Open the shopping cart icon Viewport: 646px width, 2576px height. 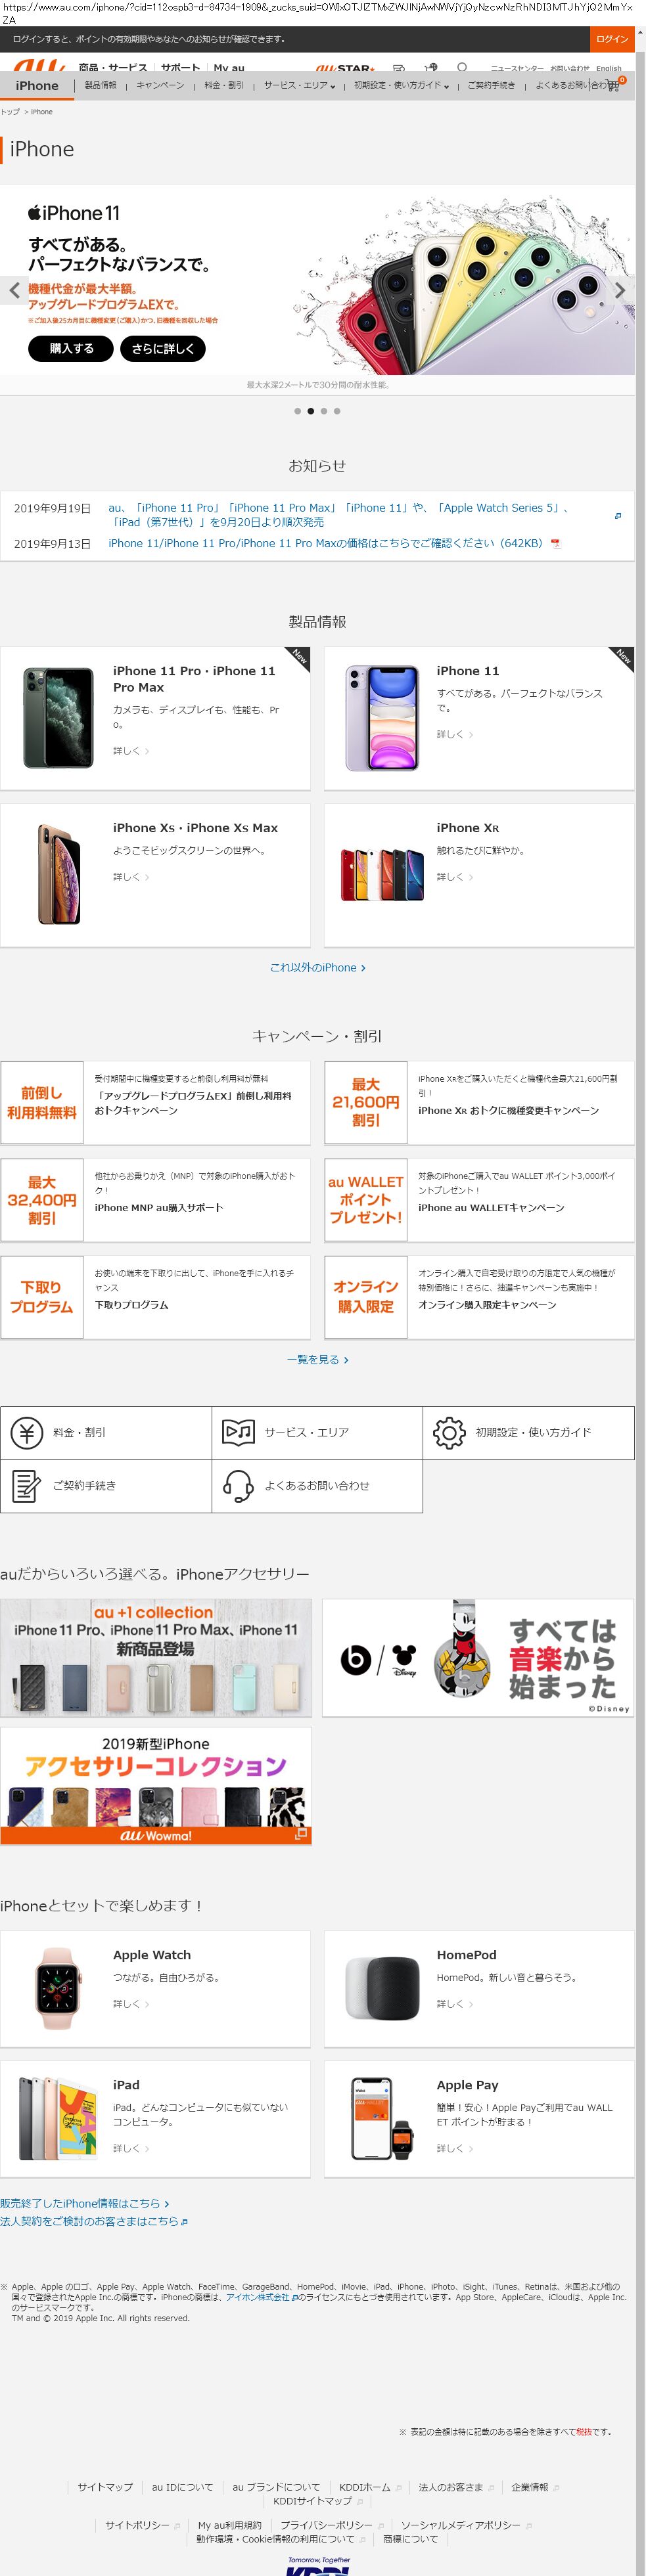(614, 85)
